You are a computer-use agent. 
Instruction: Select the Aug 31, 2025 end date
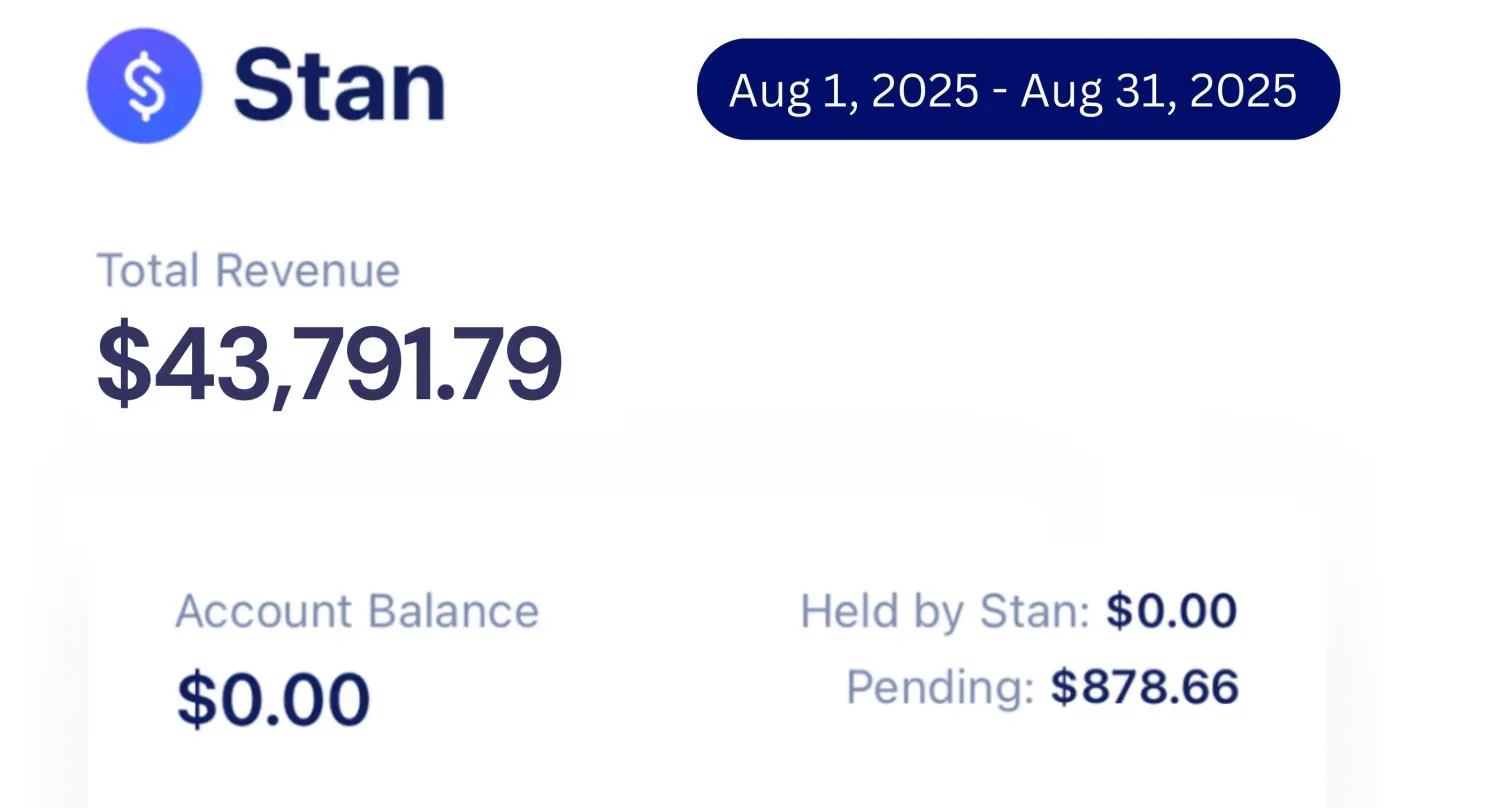[1158, 91]
